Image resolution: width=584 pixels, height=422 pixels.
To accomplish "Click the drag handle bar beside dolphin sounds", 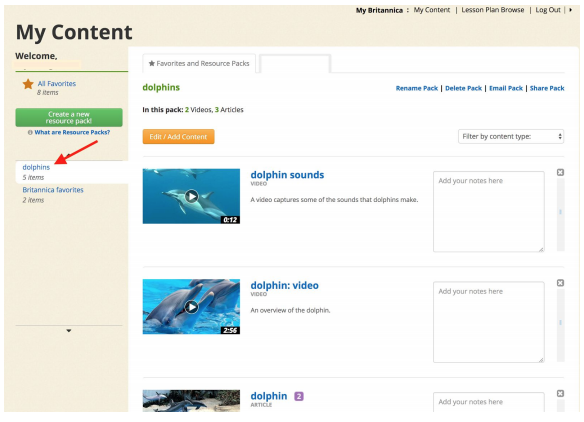I will point(561,215).
